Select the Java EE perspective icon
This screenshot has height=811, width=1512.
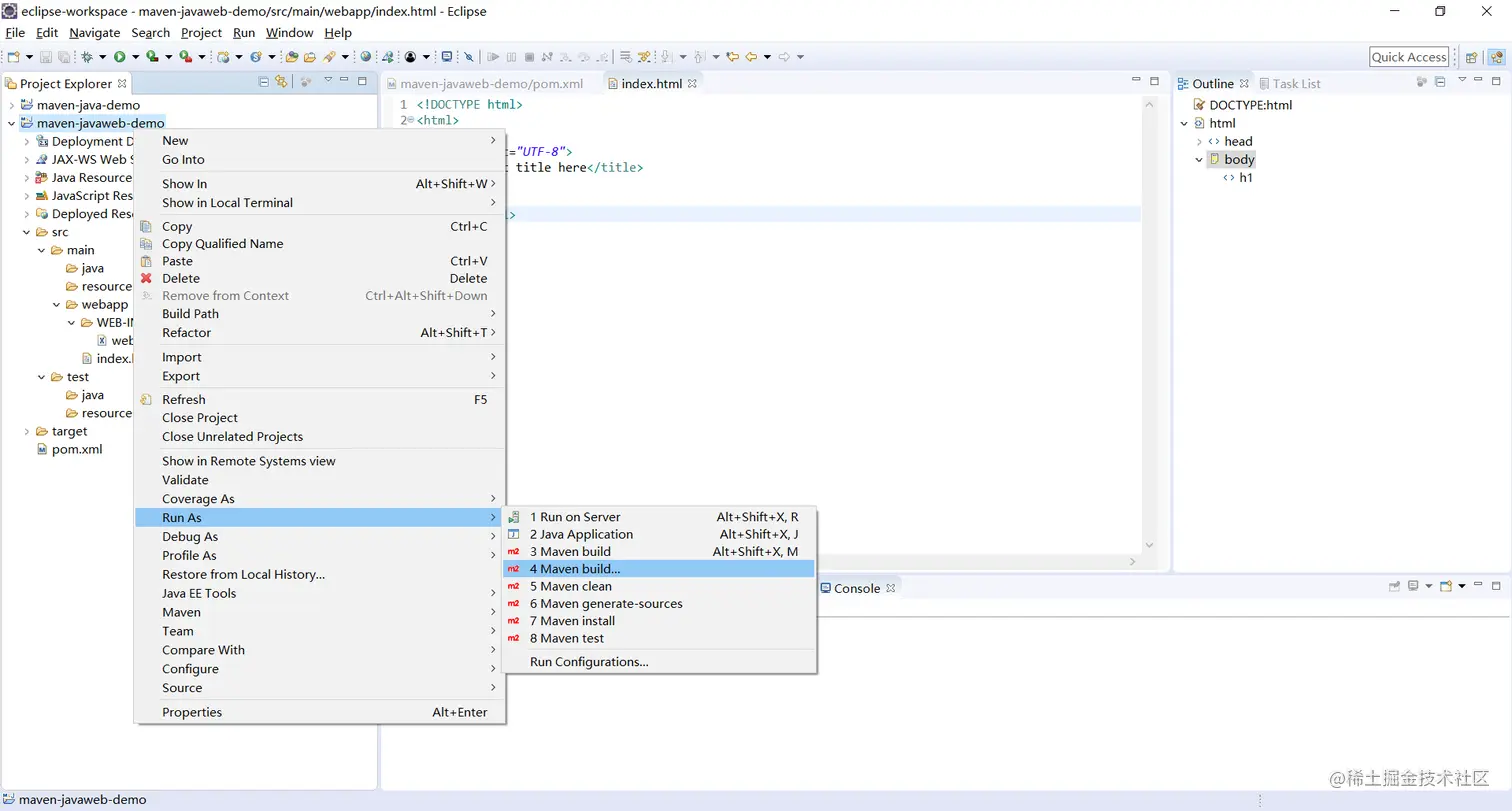click(x=1497, y=57)
